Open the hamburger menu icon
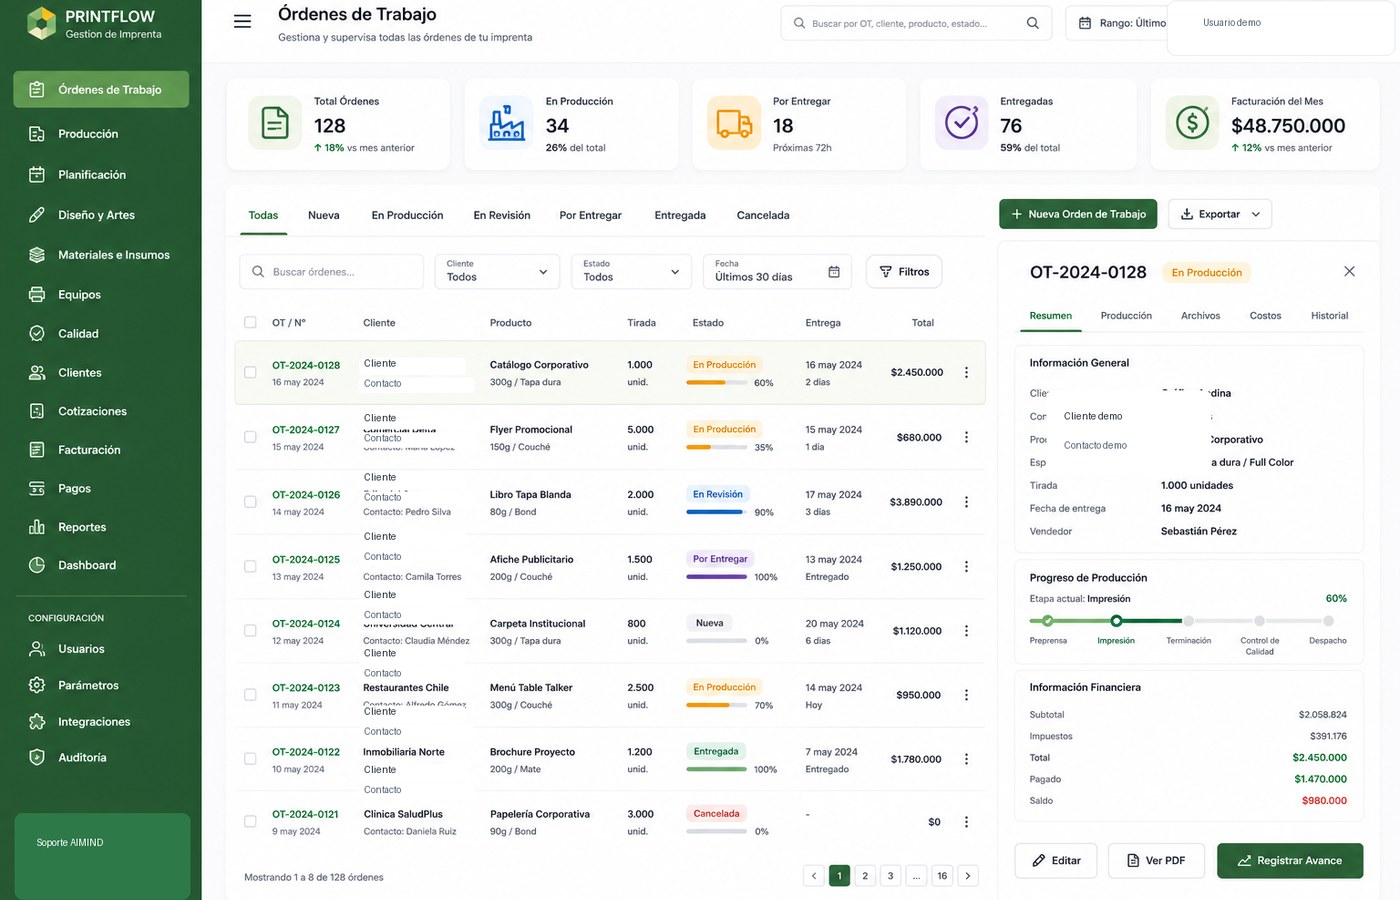1400x900 pixels. [242, 21]
